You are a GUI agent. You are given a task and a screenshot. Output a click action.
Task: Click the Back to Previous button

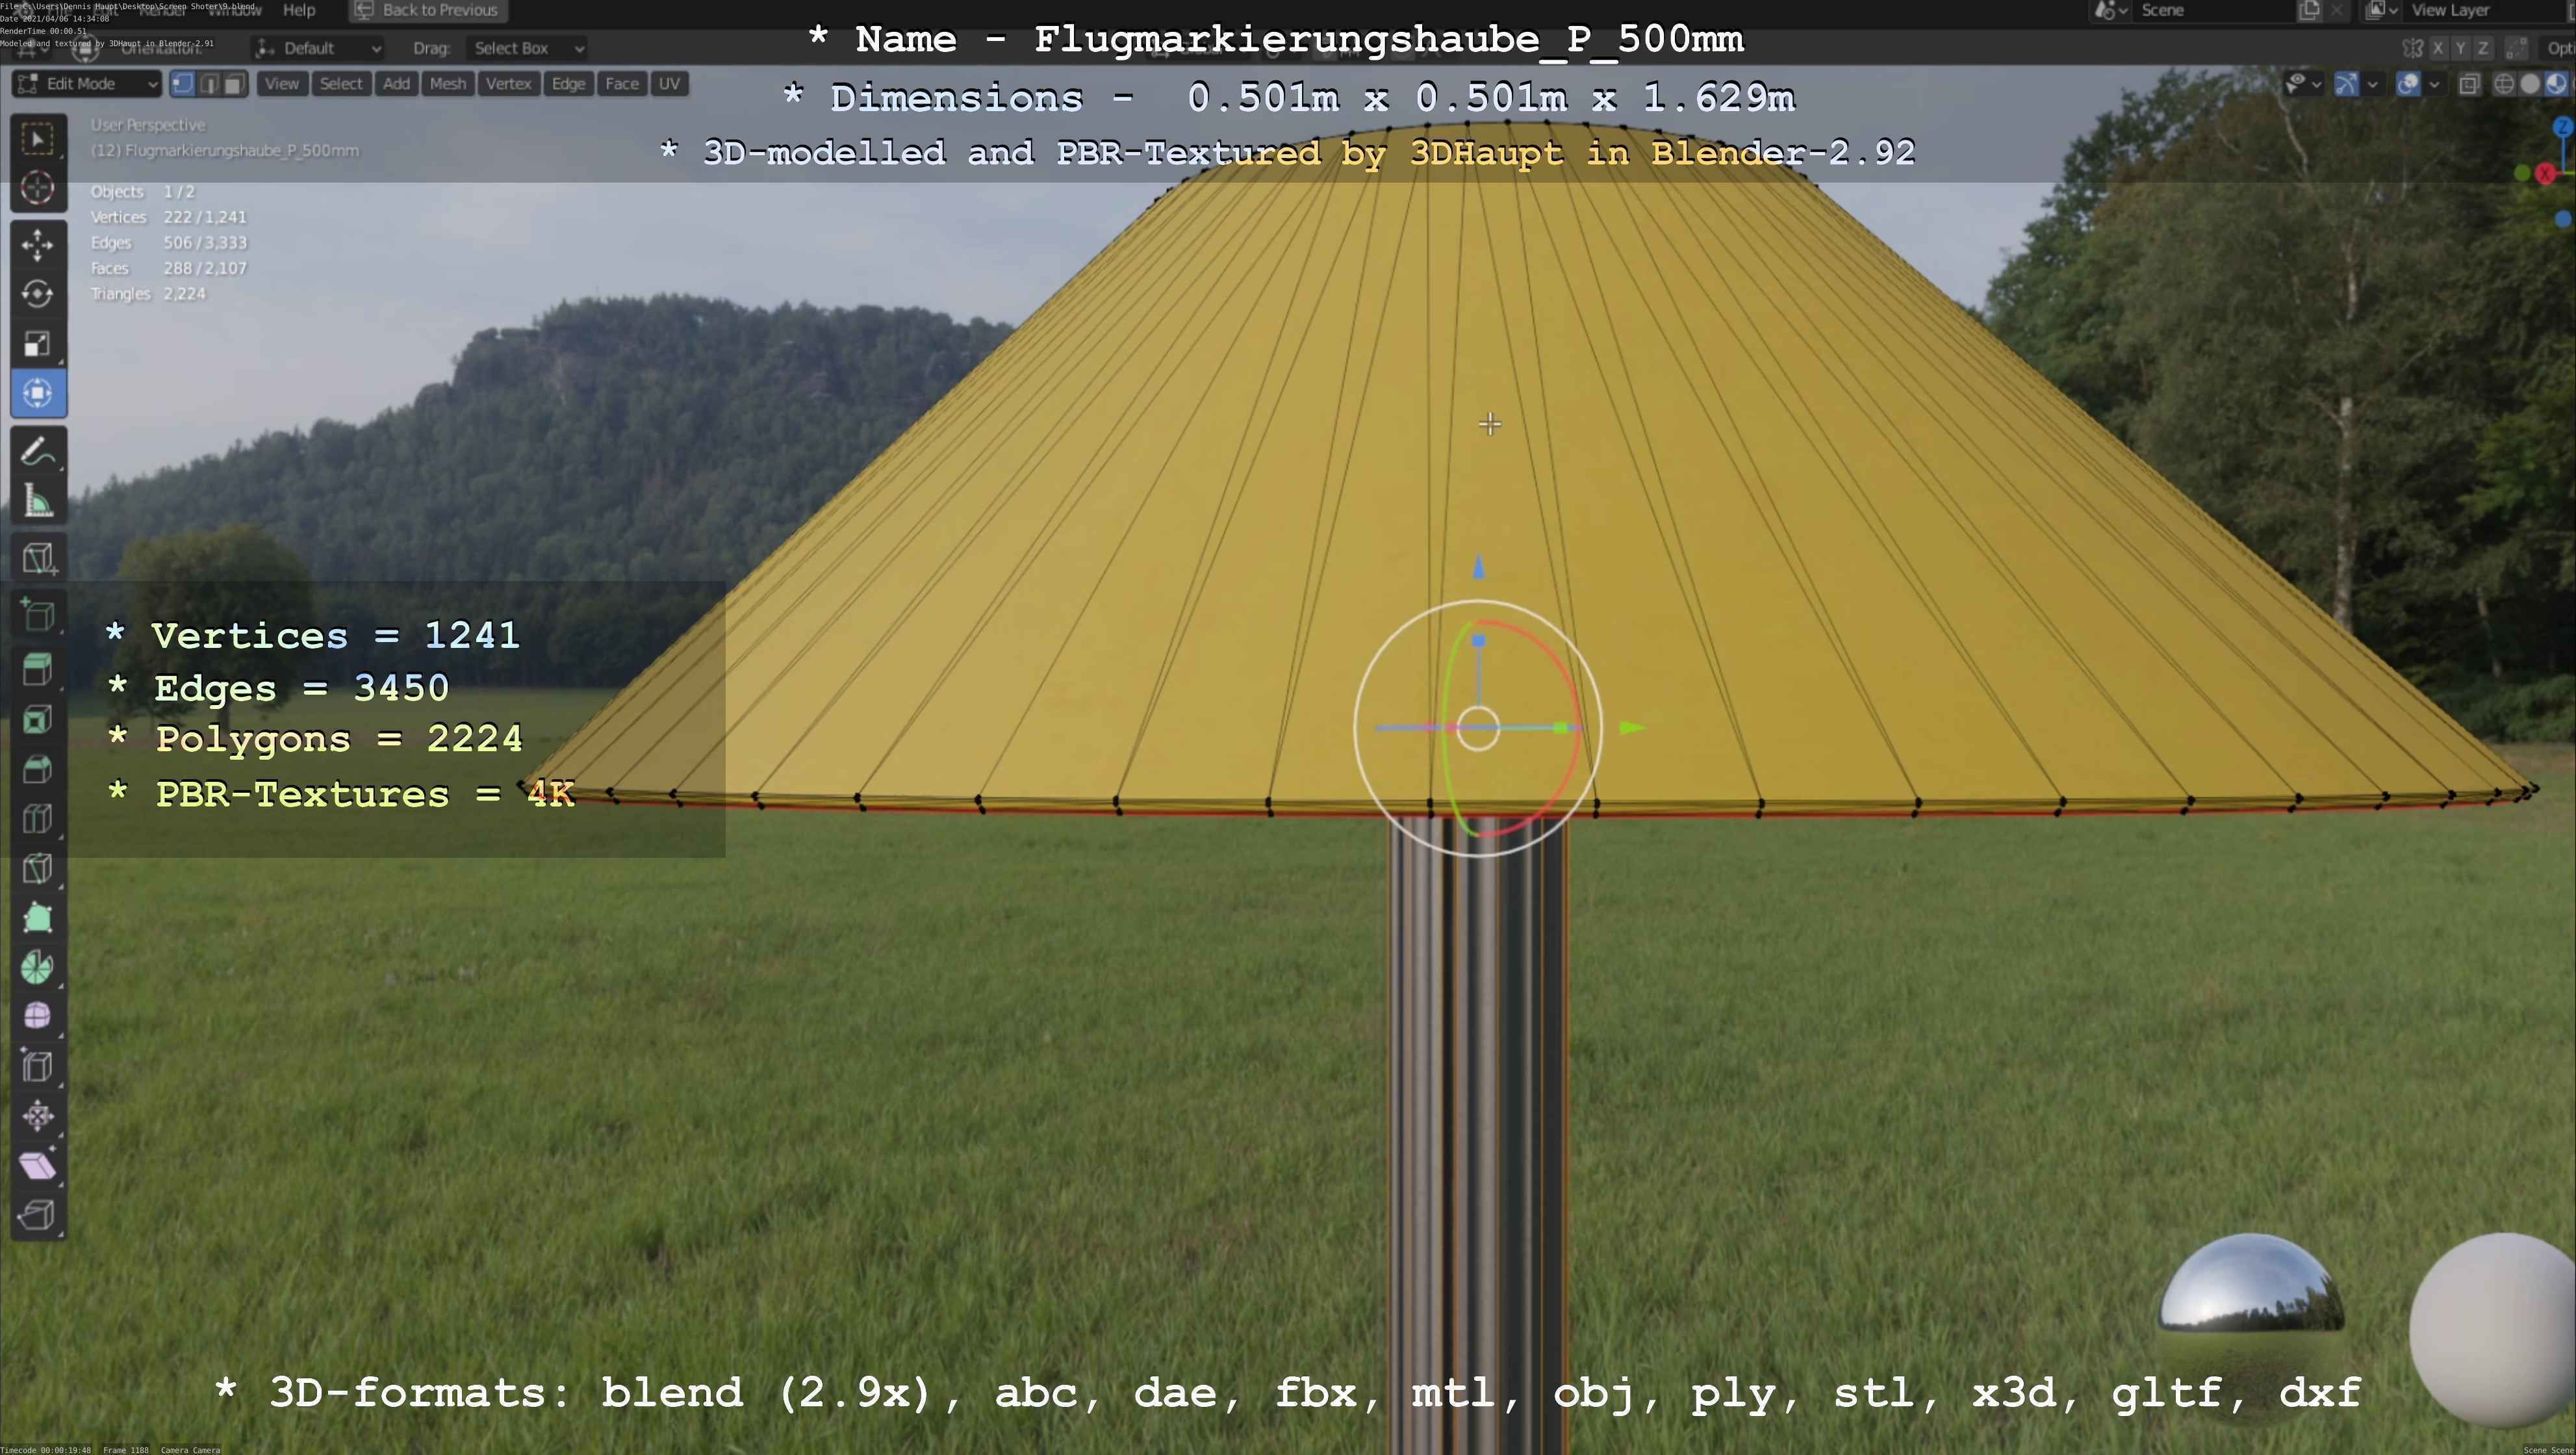coord(428,10)
